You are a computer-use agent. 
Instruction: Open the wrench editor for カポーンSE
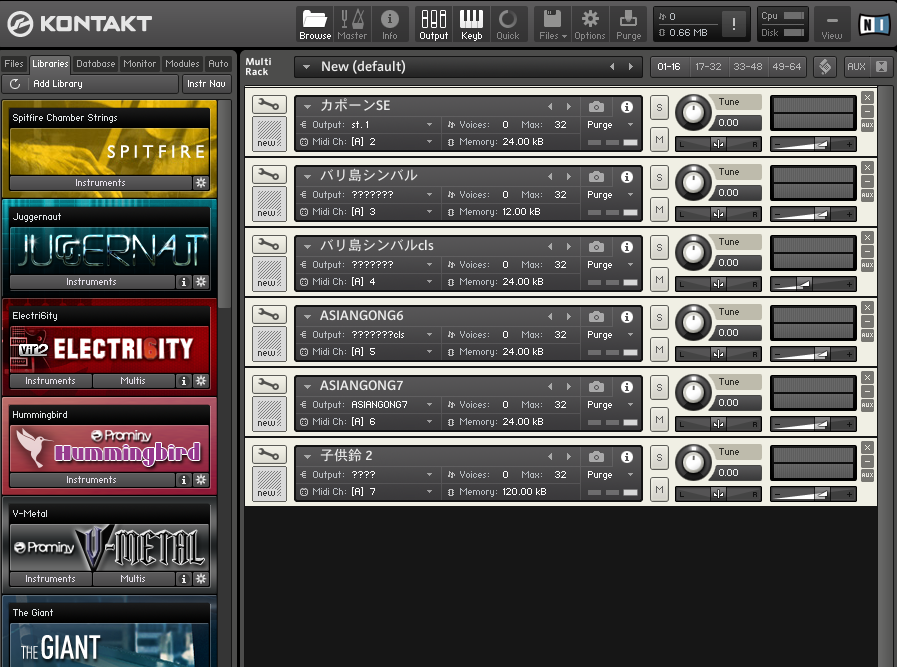(269, 105)
